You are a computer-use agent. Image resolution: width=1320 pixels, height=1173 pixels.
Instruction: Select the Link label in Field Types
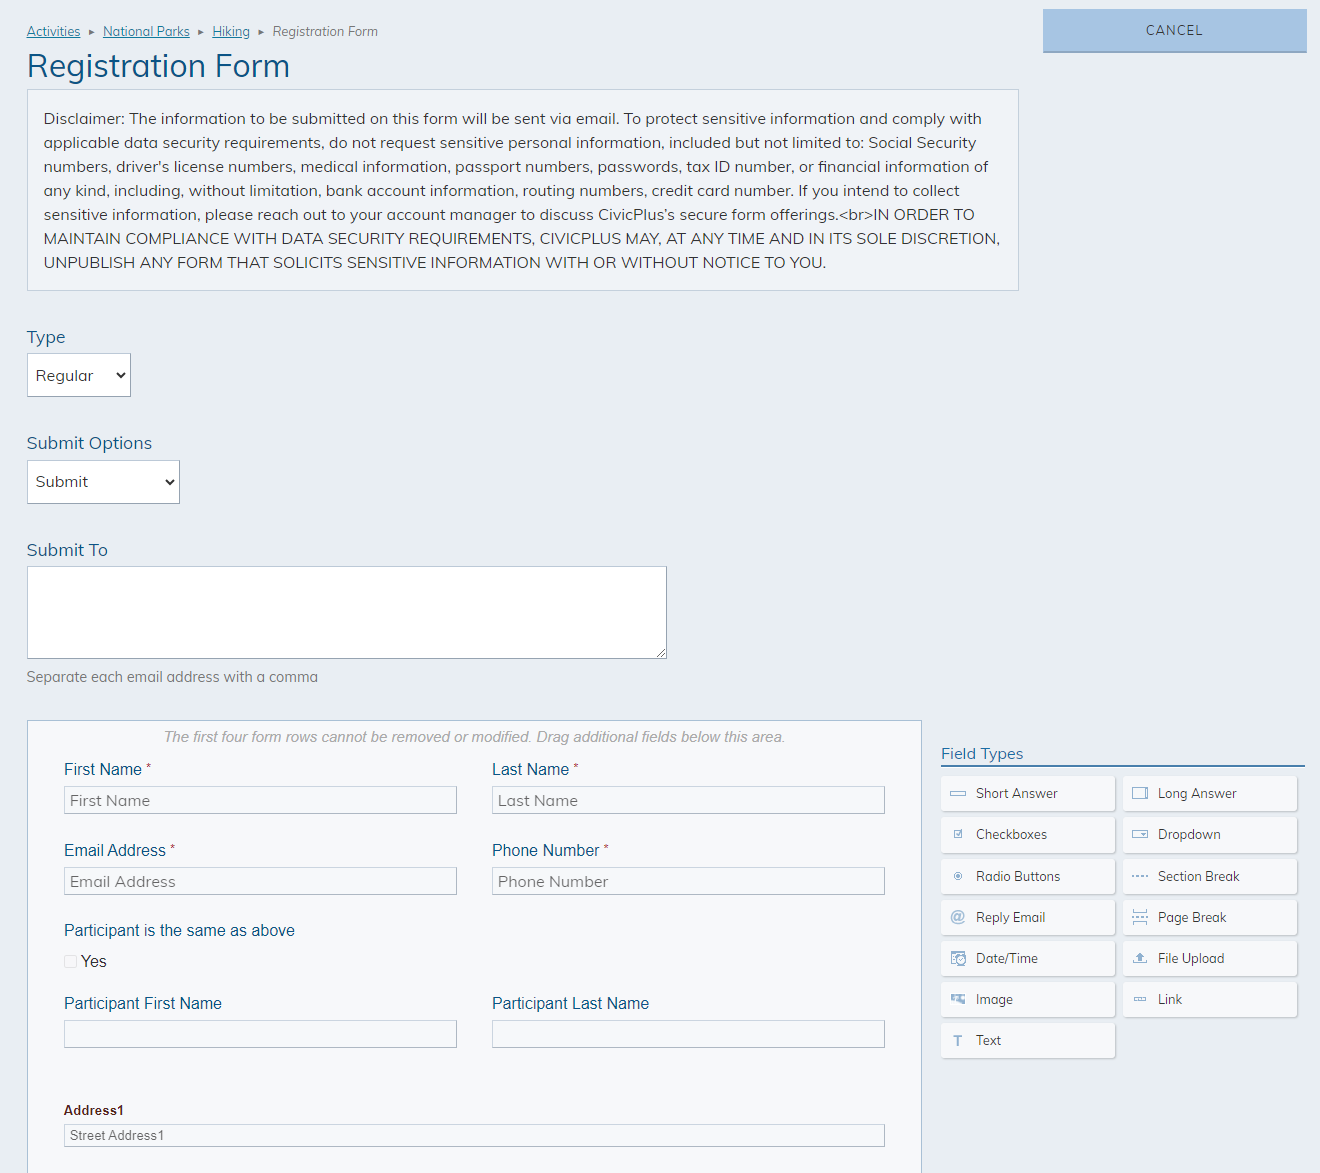[1170, 999]
